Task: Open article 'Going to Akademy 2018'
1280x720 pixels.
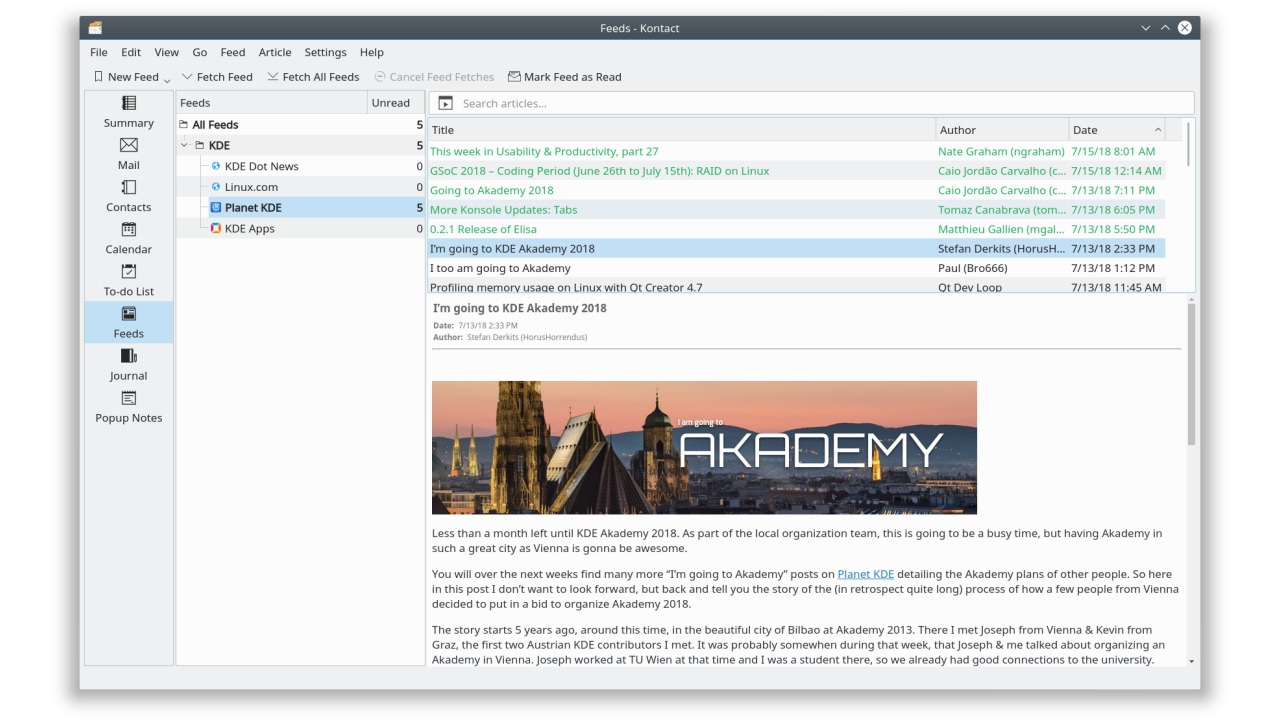Action: [x=491, y=190]
